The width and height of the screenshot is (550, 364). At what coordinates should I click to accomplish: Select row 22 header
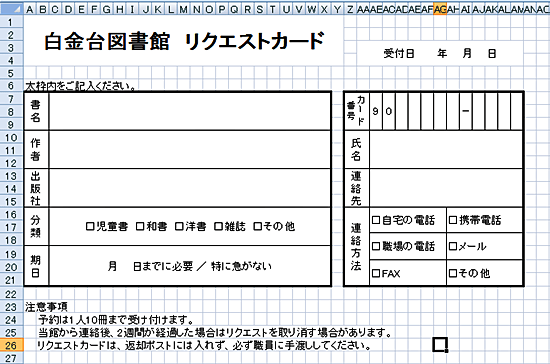pyautogui.click(x=12, y=294)
